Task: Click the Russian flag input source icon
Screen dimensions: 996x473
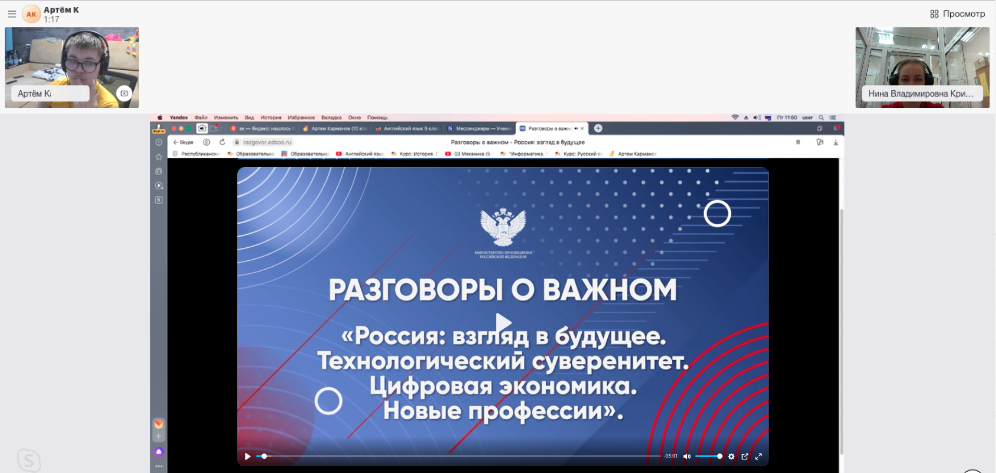Action: pos(767,117)
